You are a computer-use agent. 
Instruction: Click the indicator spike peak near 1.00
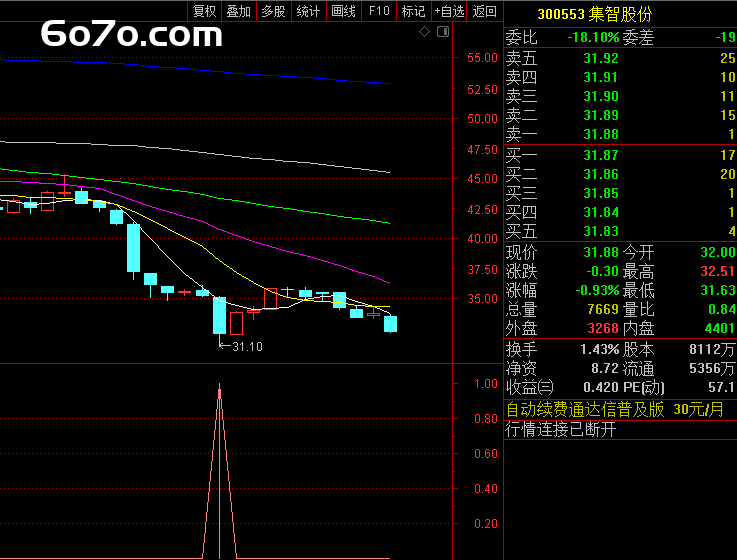coord(220,386)
